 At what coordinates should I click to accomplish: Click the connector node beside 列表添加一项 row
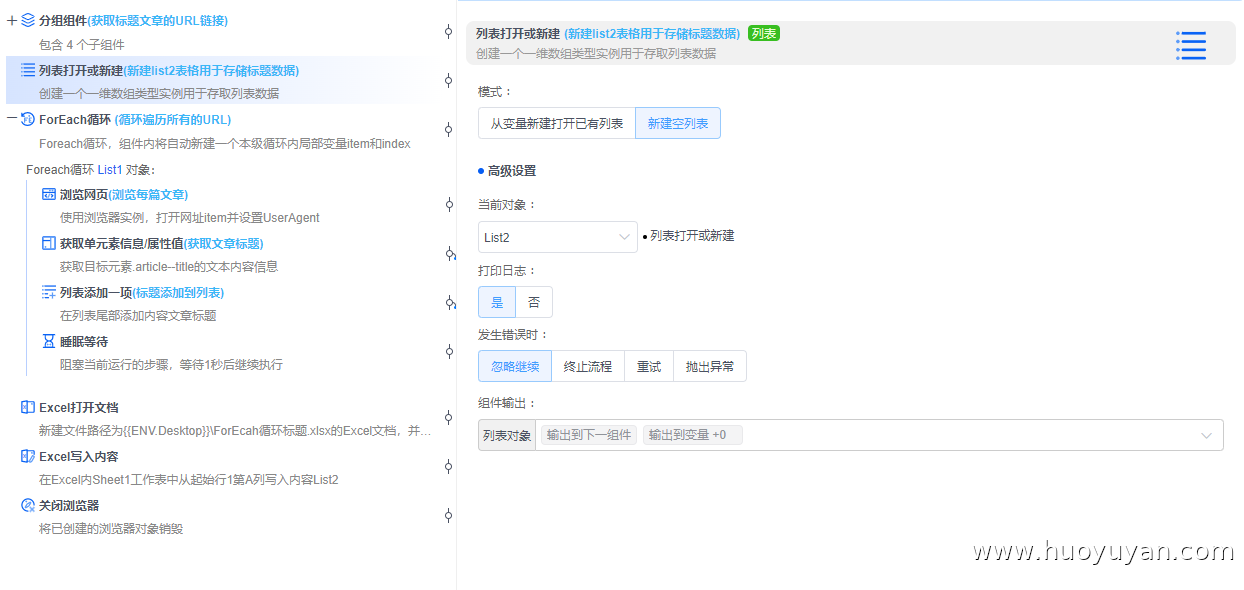449,303
